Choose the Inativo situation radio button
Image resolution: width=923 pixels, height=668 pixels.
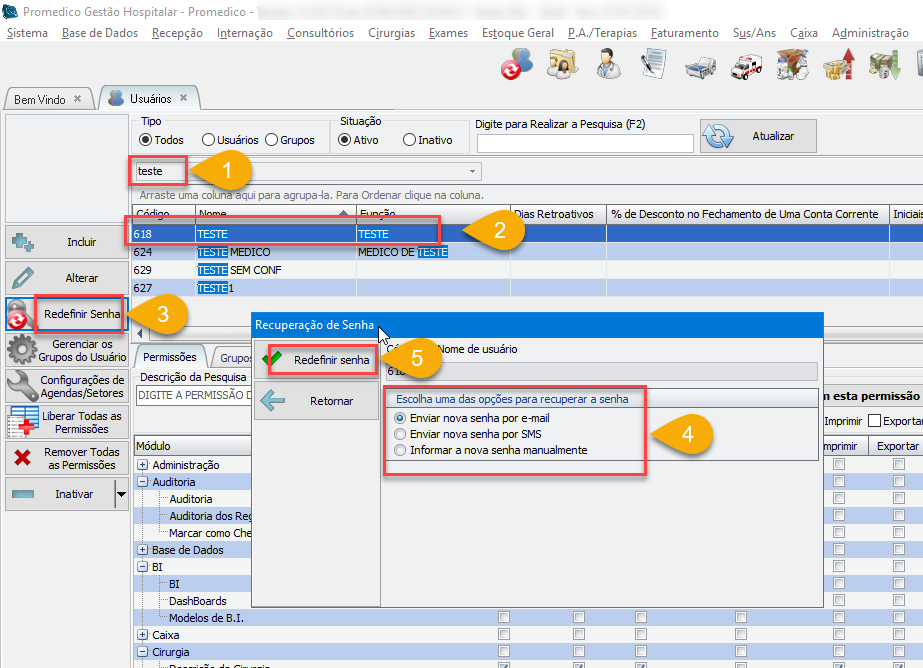409,140
